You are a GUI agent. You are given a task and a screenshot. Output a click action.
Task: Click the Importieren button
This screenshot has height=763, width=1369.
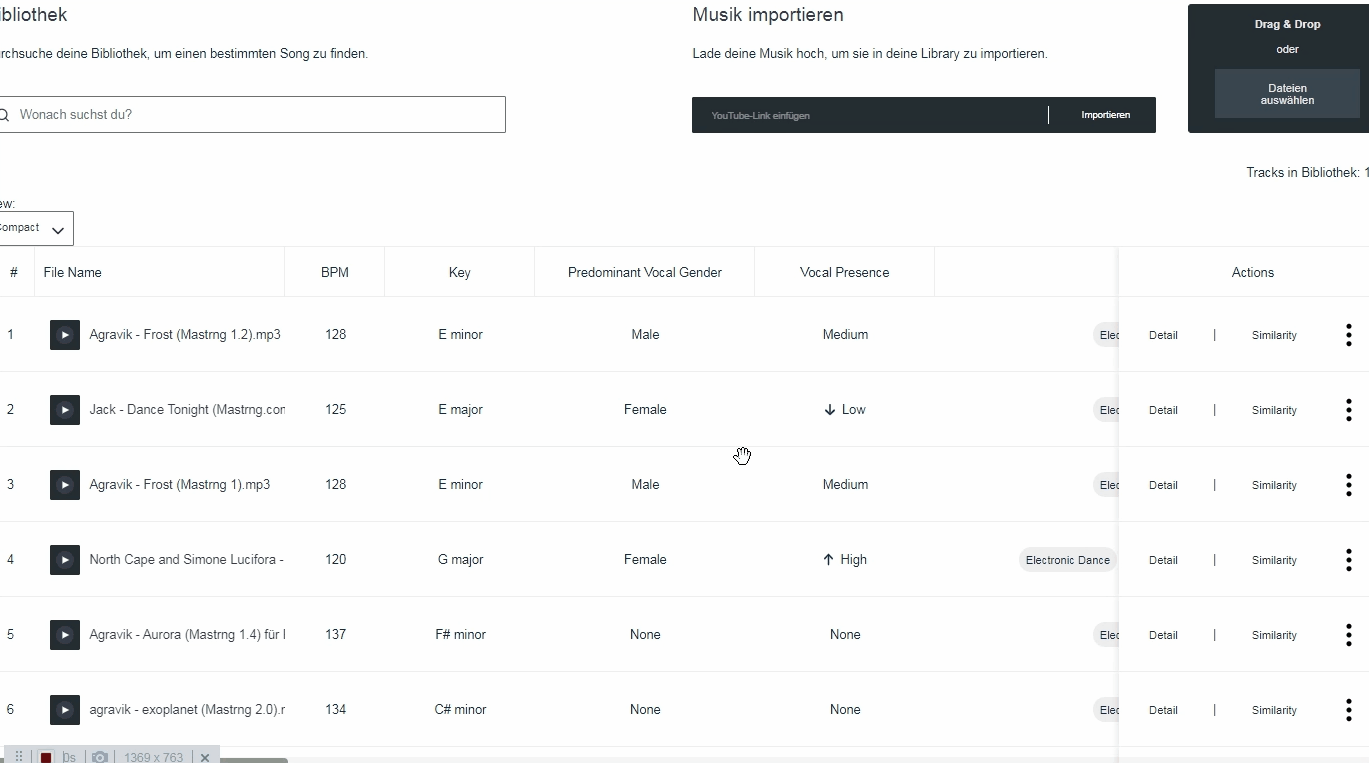click(x=1104, y=115)
